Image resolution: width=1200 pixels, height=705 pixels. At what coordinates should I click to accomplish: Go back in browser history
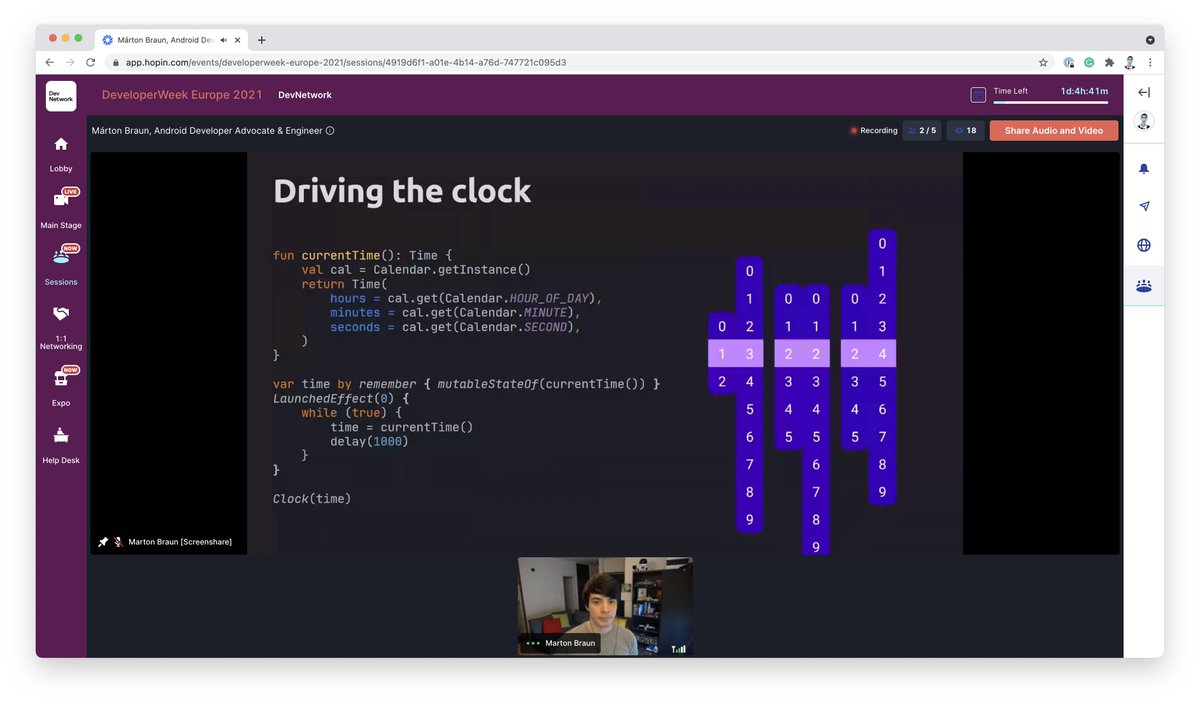tap(50, 62)
